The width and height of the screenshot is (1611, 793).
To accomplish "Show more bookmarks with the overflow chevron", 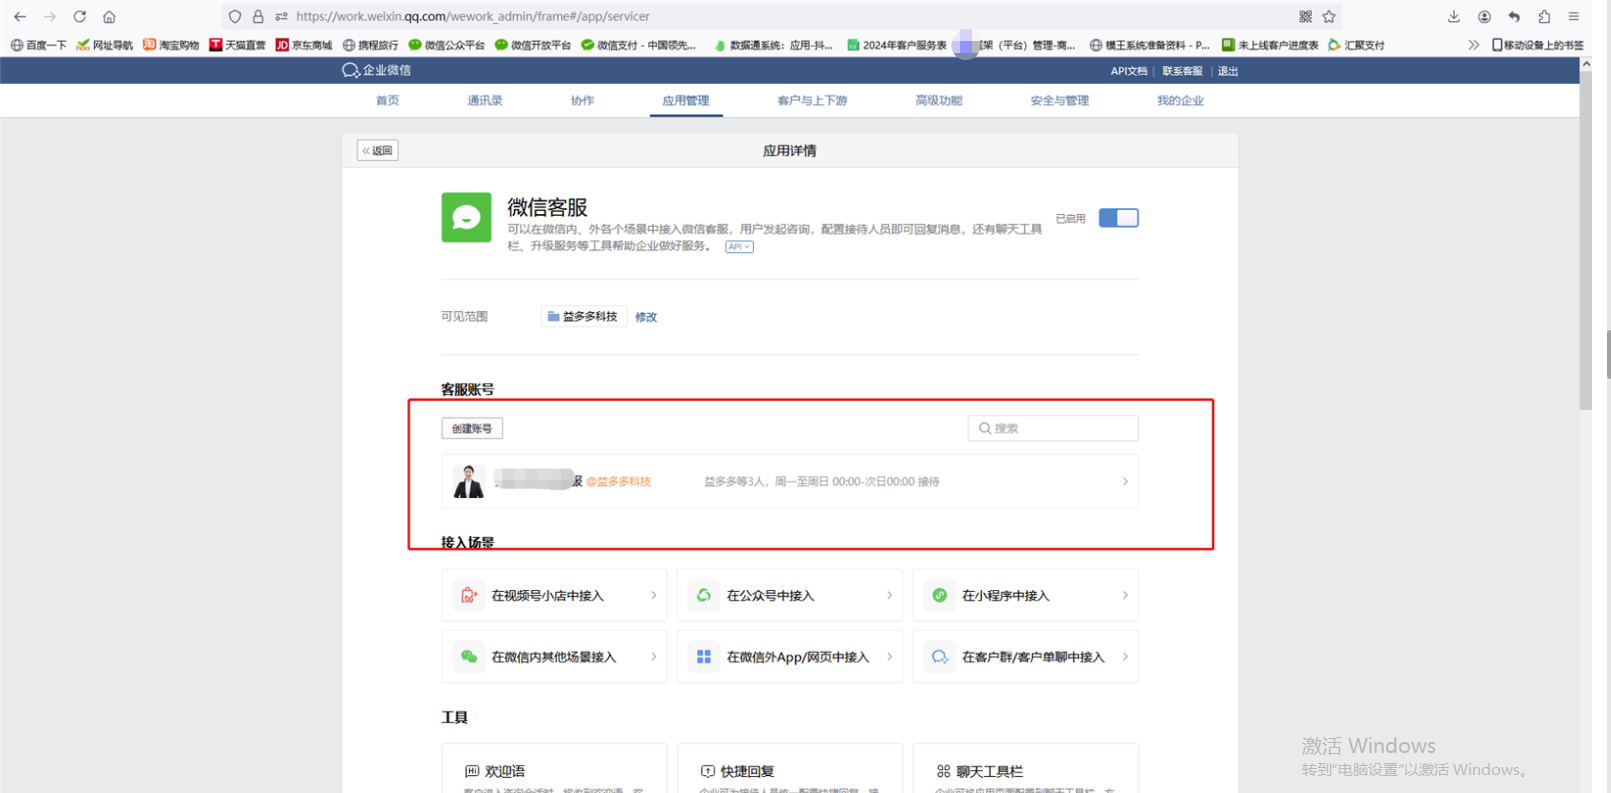I will coord(1473,45).
